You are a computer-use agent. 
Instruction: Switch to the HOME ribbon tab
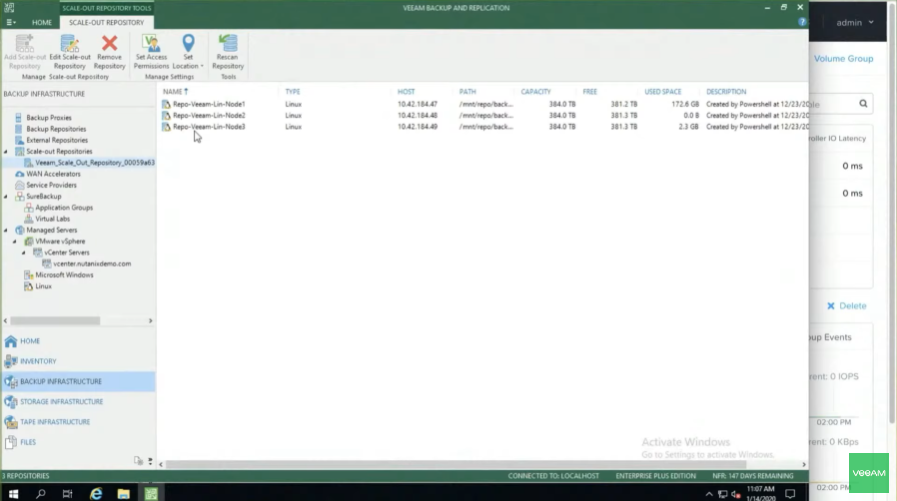click(42, 22)
